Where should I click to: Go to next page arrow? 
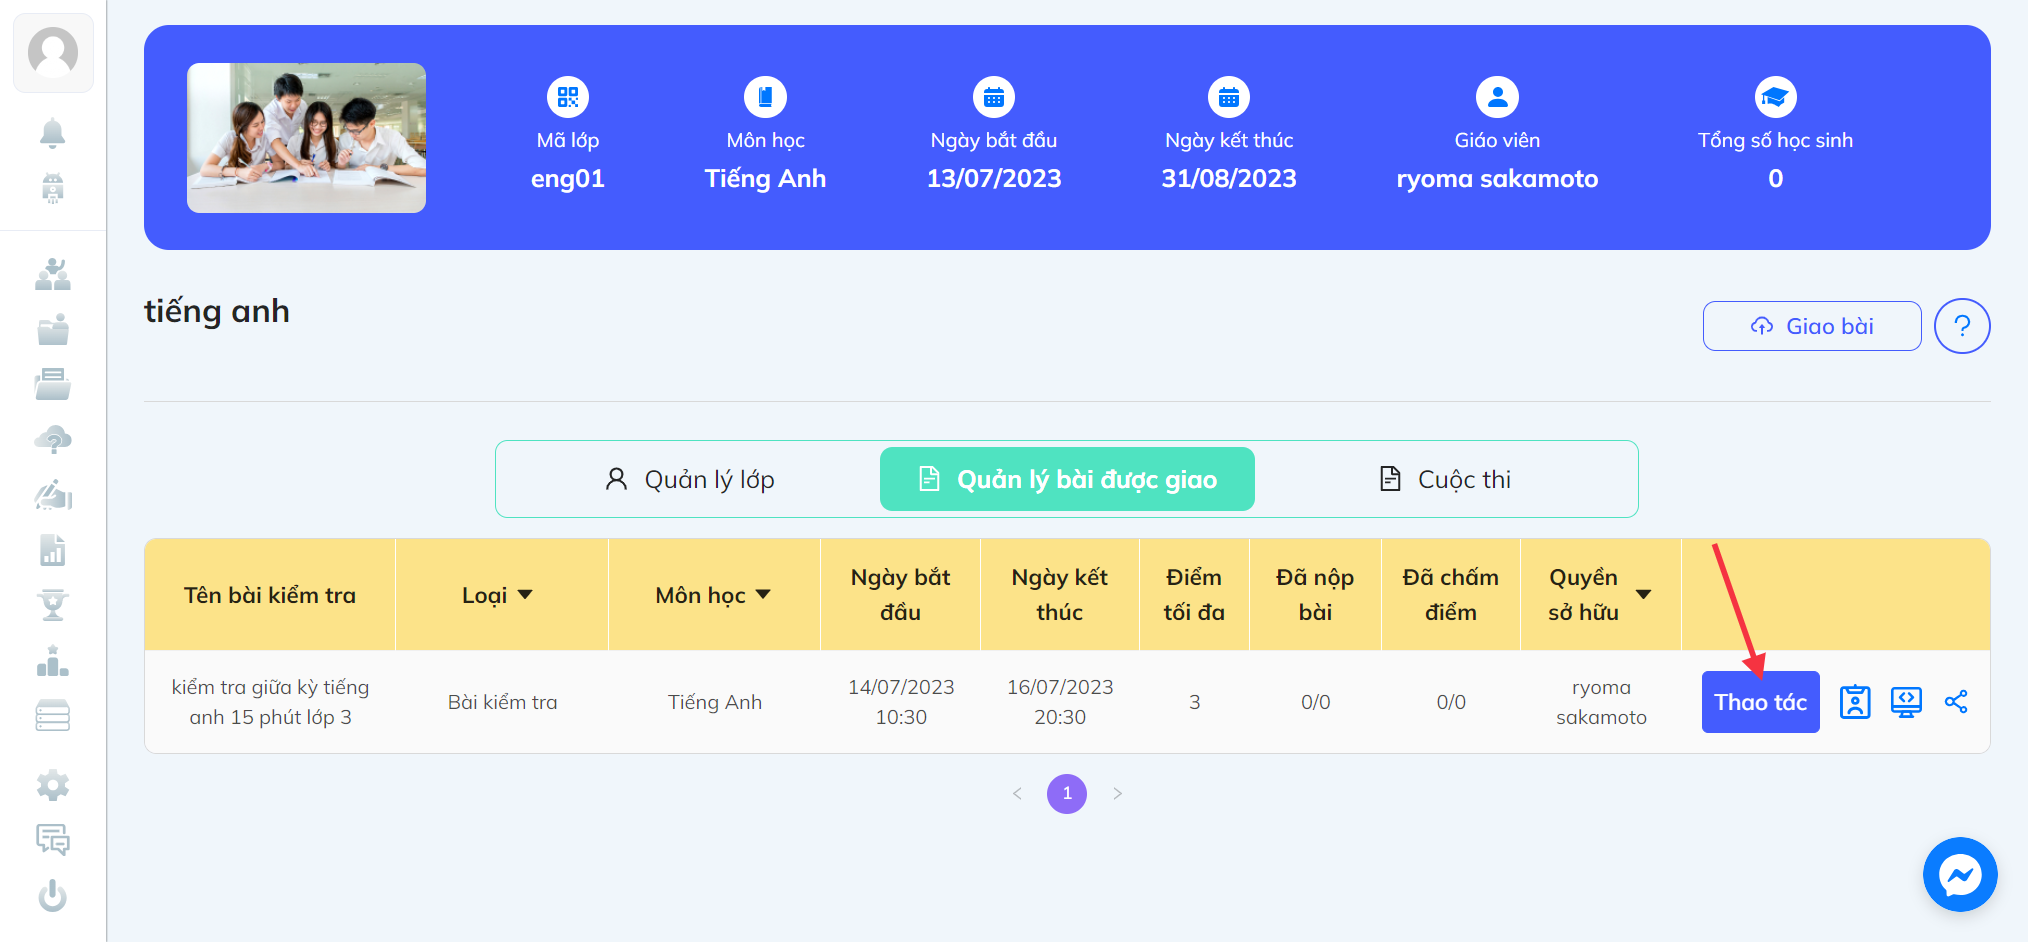(x=1117, y=794)
